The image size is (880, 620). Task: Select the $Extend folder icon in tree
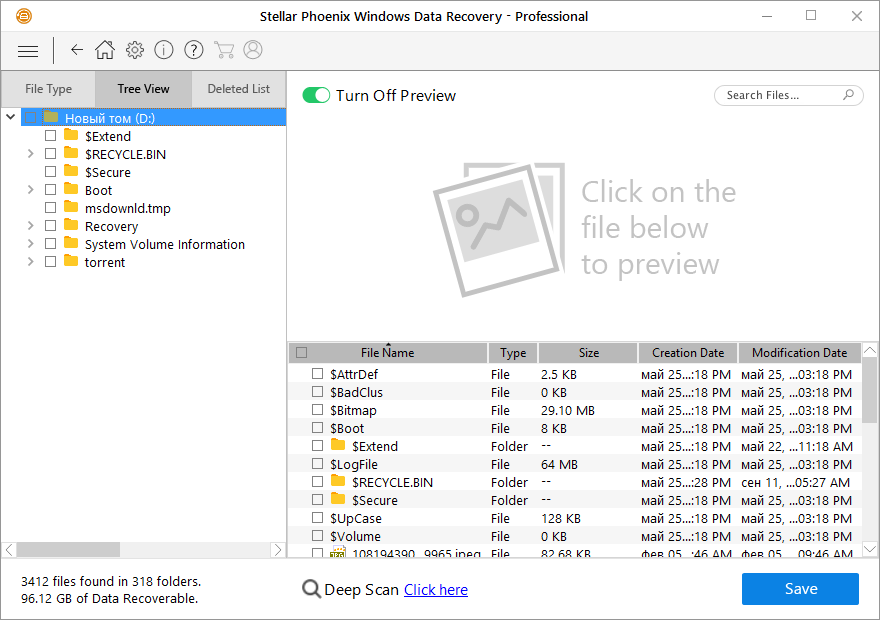(71, 135)
